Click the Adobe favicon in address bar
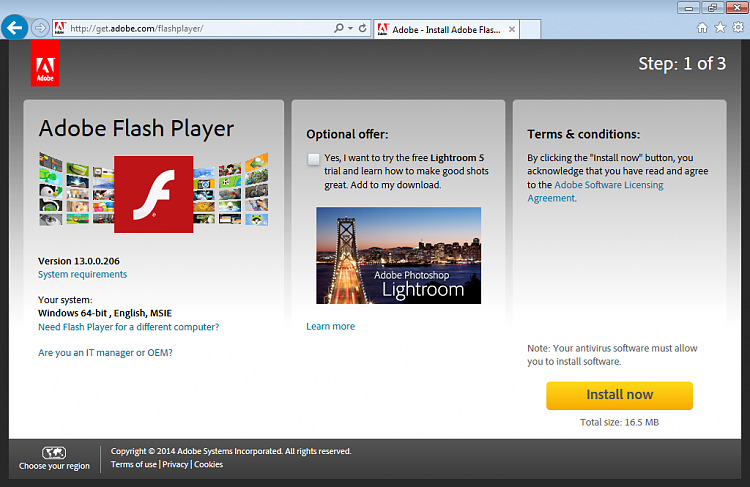Screen dimensions: 750x487 (x=60, y=28)
